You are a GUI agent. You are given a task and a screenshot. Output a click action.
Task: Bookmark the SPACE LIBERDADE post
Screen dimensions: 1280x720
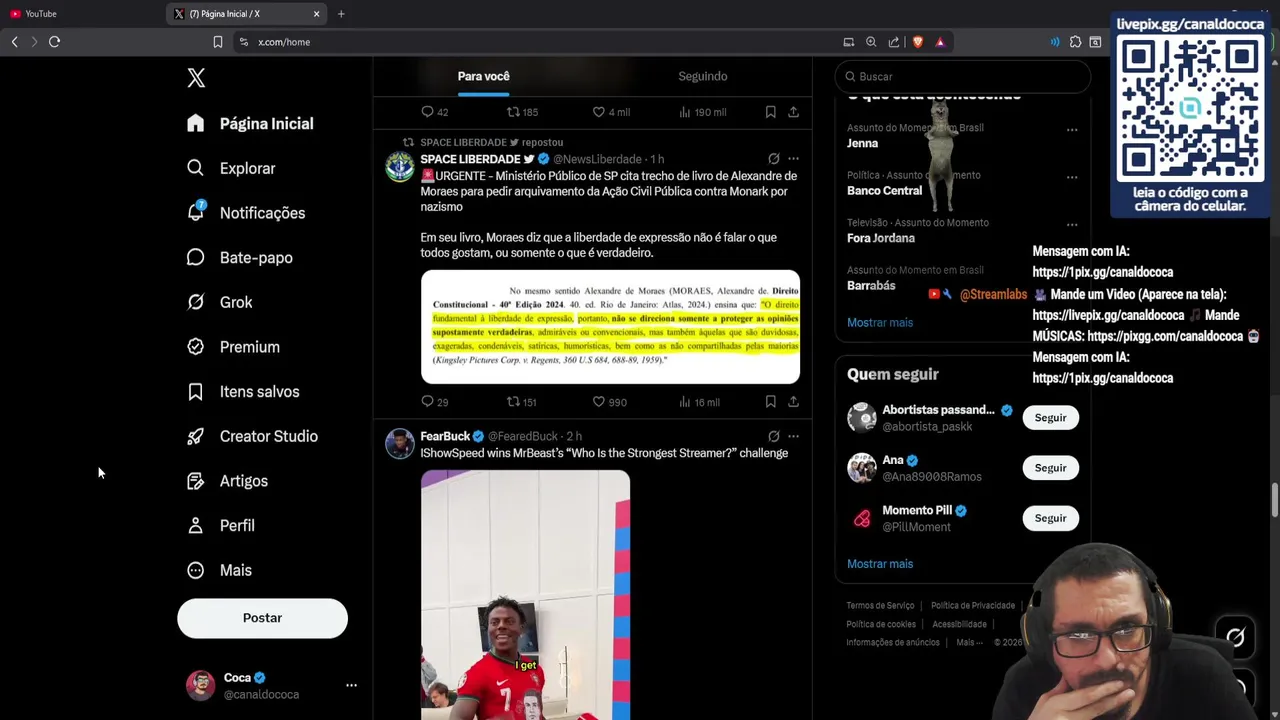pyautogui.click(x=770, y=402)
